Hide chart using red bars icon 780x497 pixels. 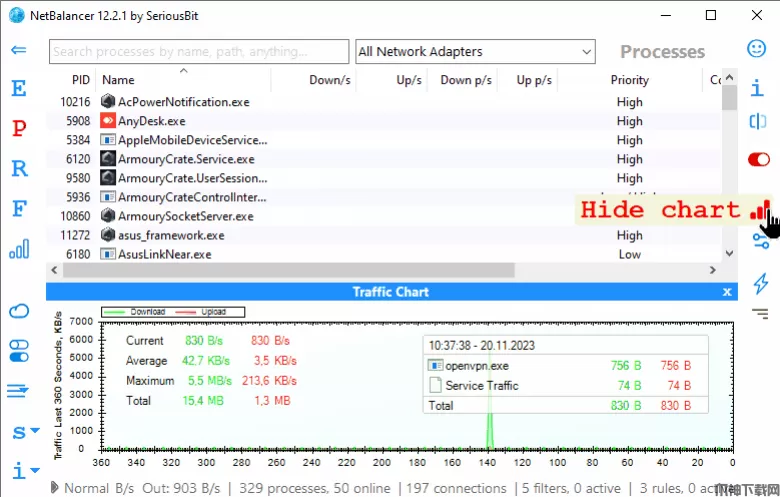[x=760, y=210]
